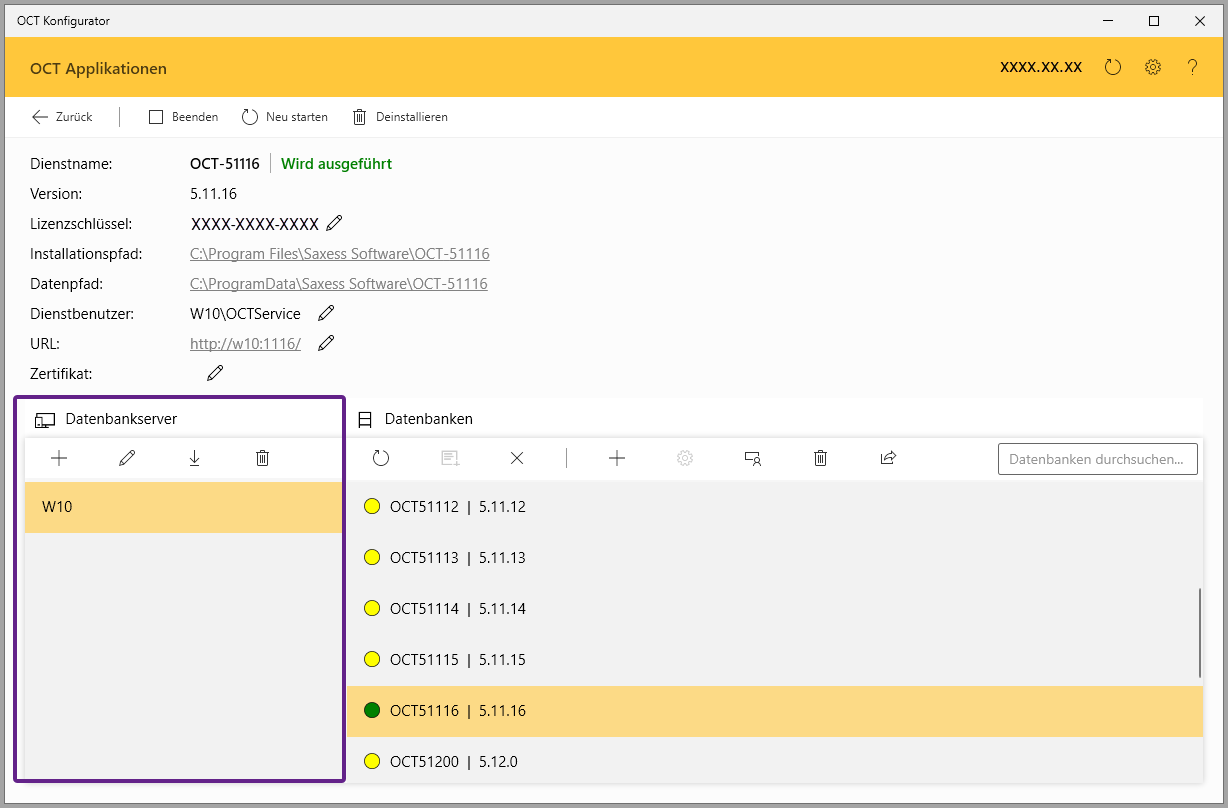Open help question mark in header

[x=1192, y=68]
